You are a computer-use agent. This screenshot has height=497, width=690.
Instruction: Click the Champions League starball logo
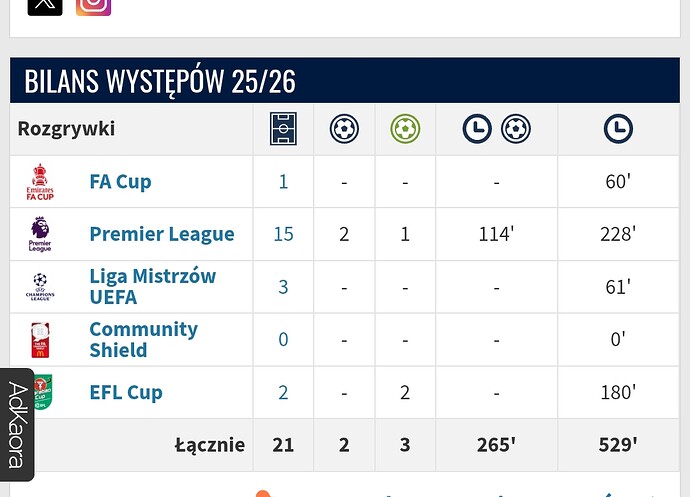[x=41, y=287]
